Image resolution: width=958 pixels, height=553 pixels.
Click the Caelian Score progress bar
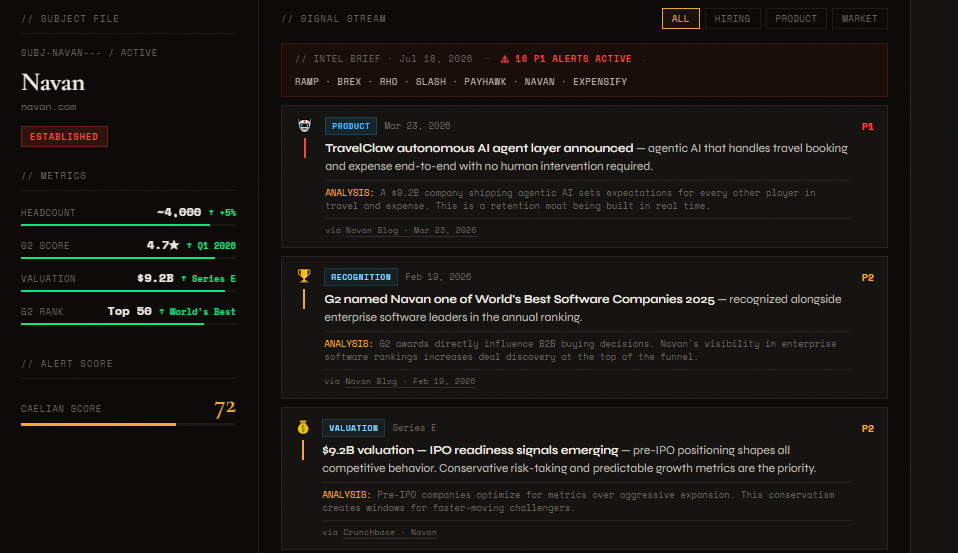128,424
